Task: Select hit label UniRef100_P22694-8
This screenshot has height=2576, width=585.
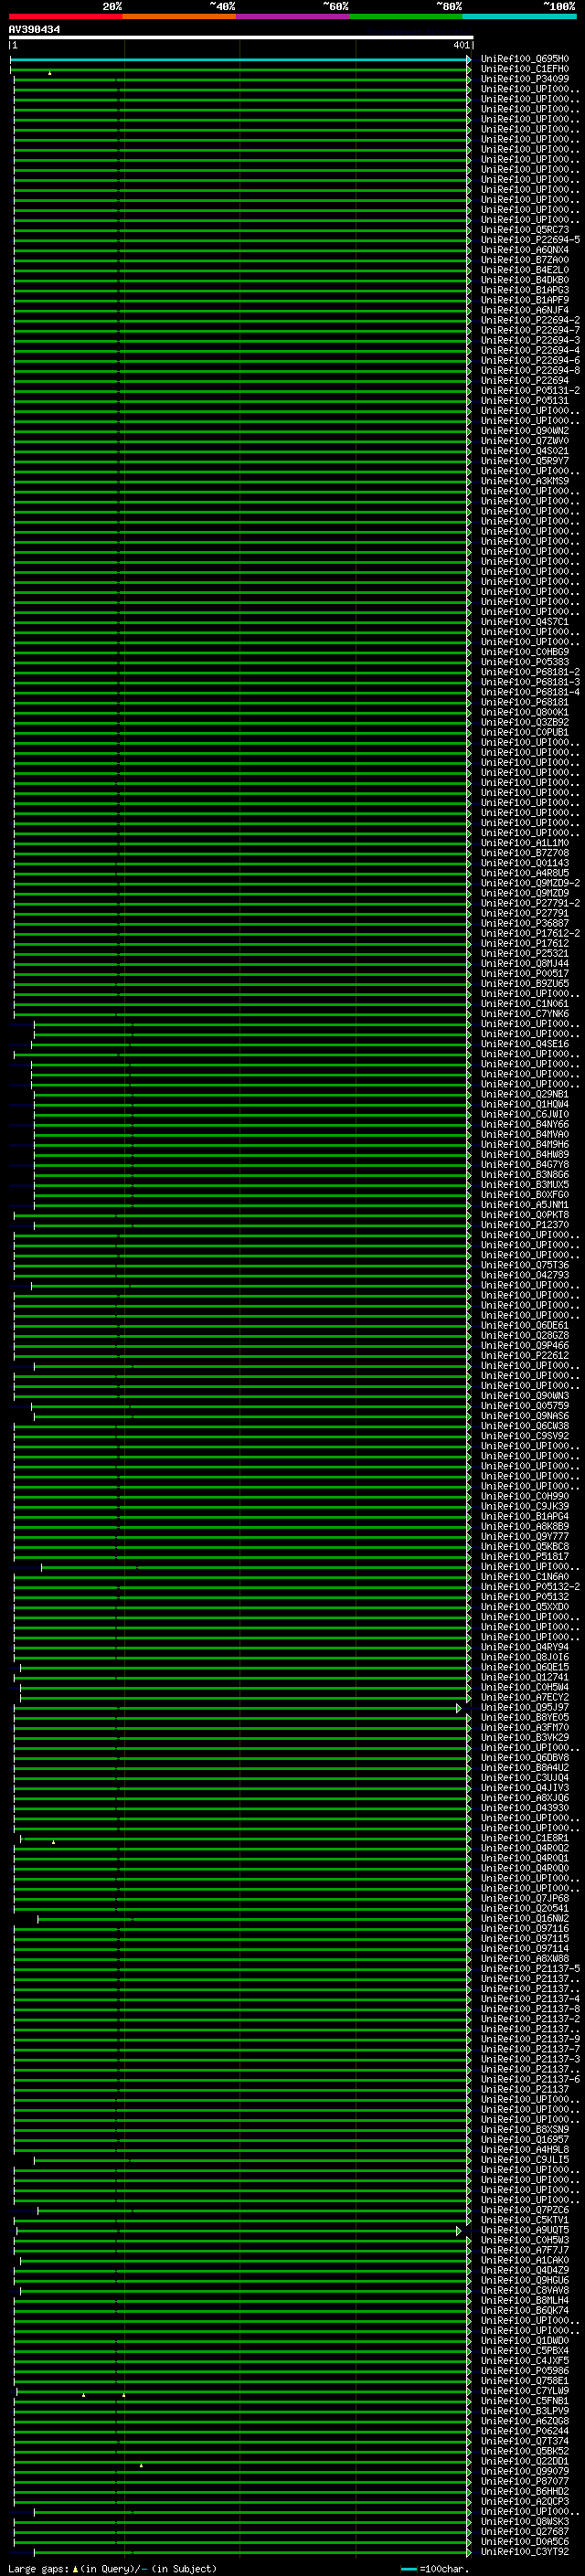Action: pyautogui.click(x=530, y=371)
